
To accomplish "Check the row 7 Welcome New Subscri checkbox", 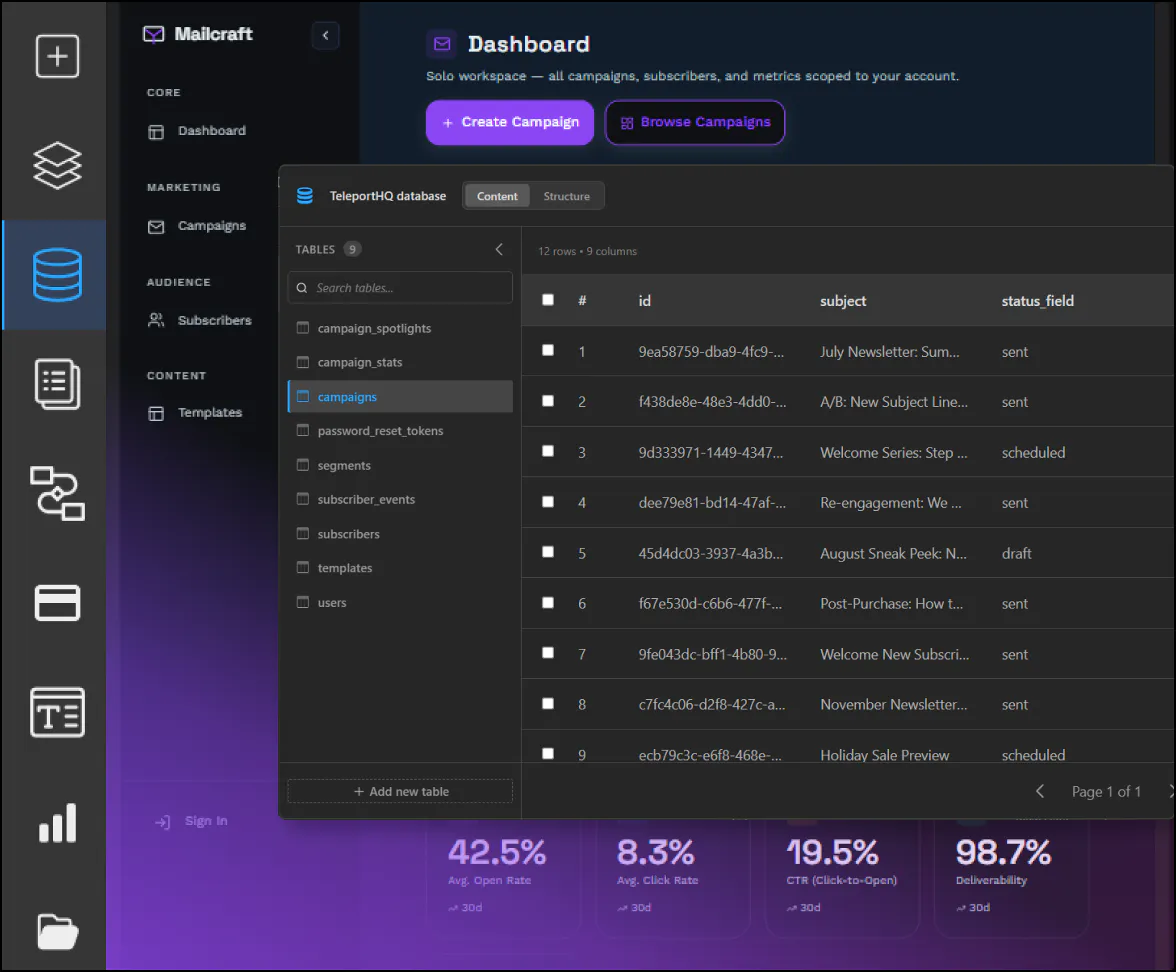I will (x=548, y=653).
